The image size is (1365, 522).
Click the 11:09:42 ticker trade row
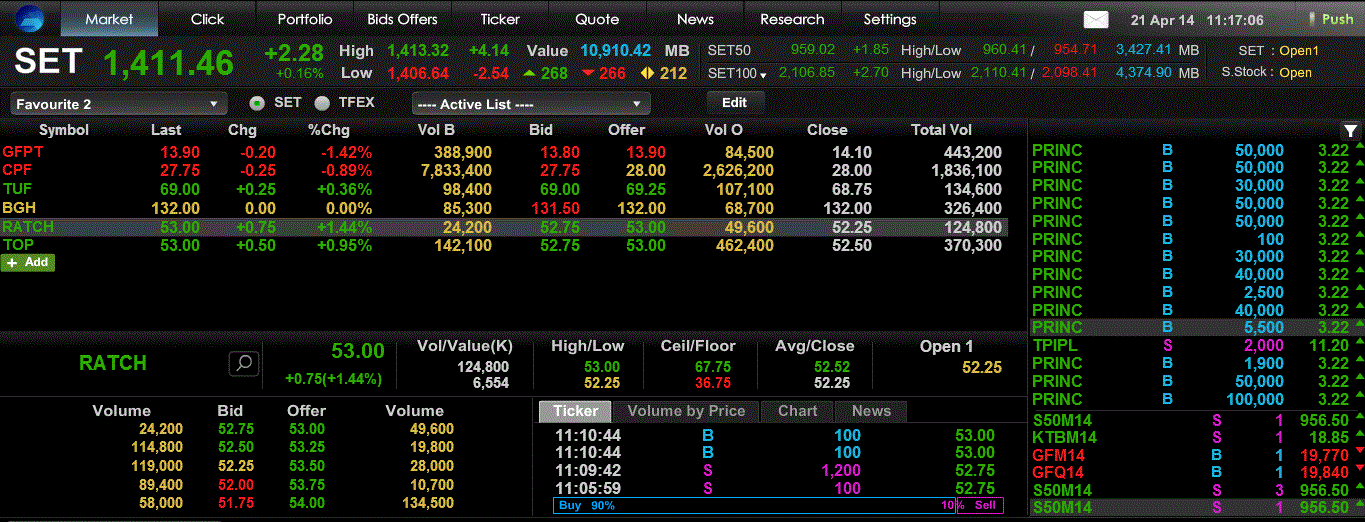(775, 471)
